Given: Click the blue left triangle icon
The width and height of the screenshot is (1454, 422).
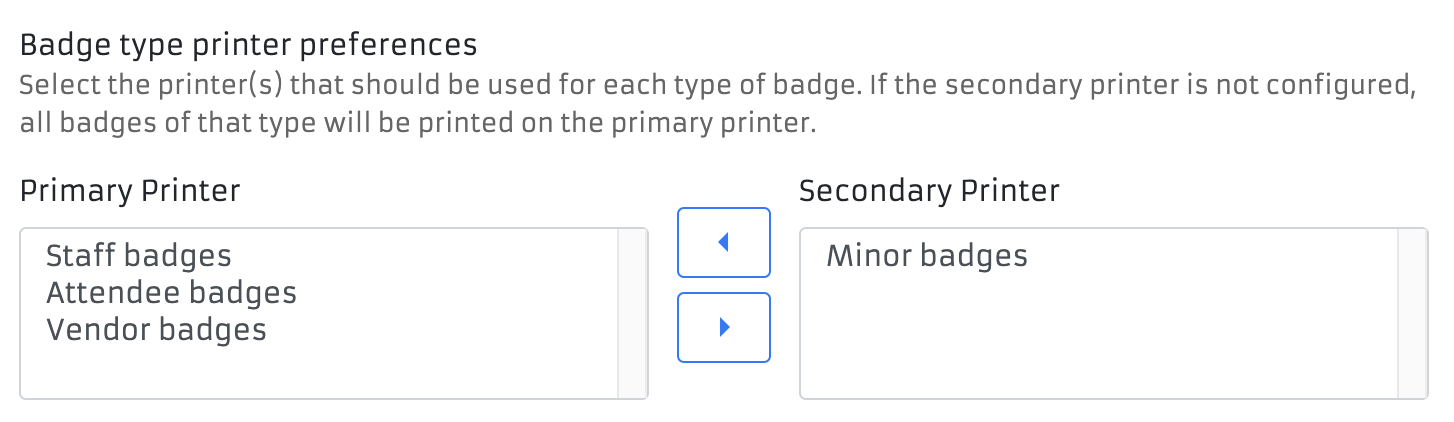Looking at the screenshot, I should pos(723,242).
